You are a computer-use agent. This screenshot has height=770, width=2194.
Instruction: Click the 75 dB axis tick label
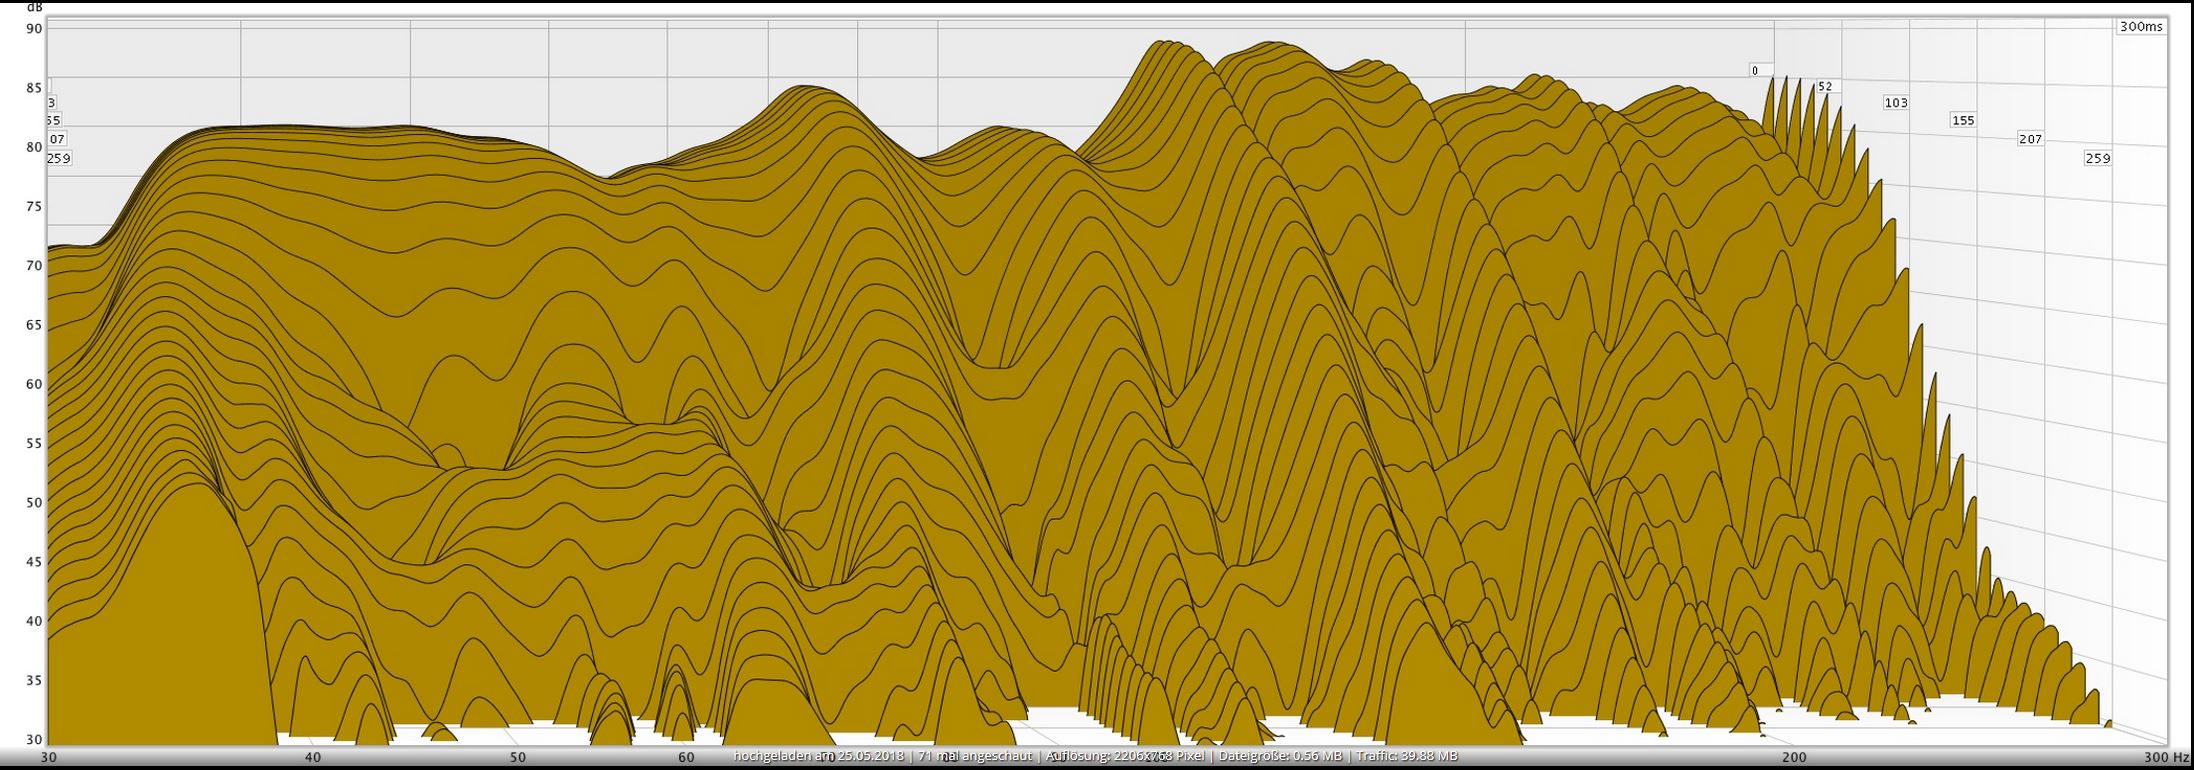34,207
